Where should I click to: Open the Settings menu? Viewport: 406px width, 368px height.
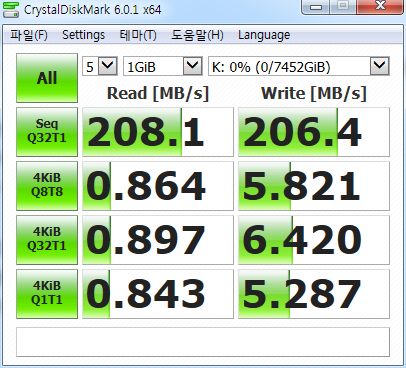[83, 35]
